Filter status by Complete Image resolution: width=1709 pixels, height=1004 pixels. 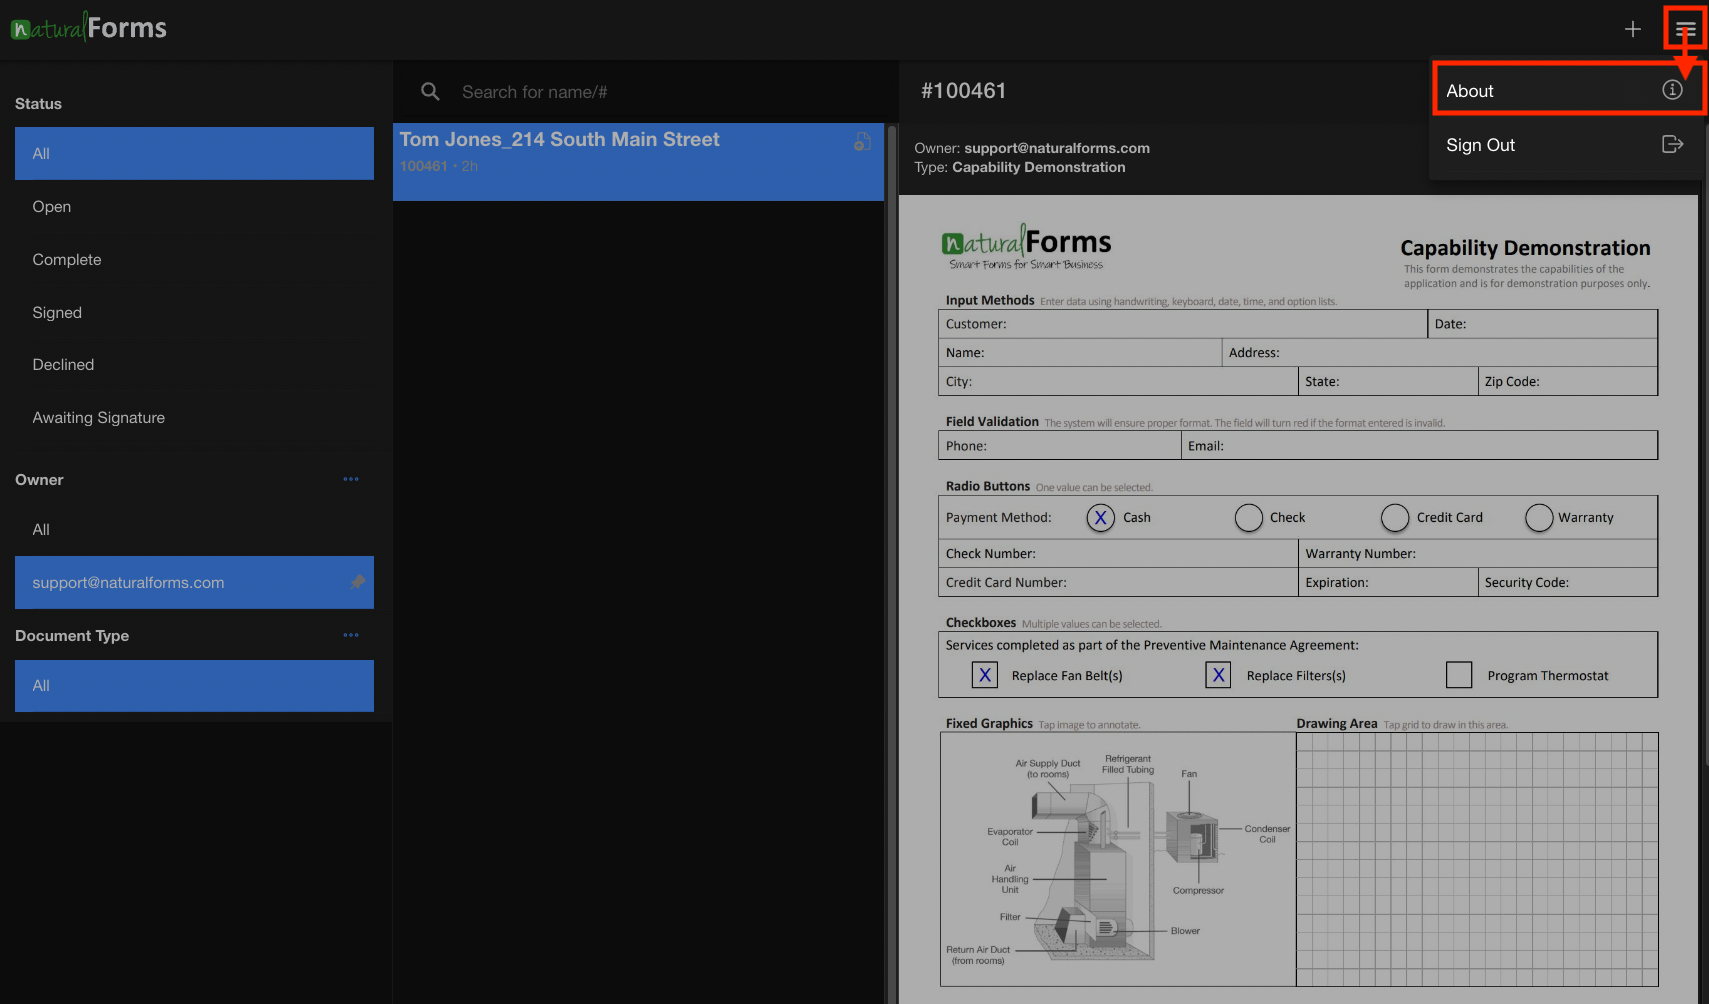tap(194, 259)
